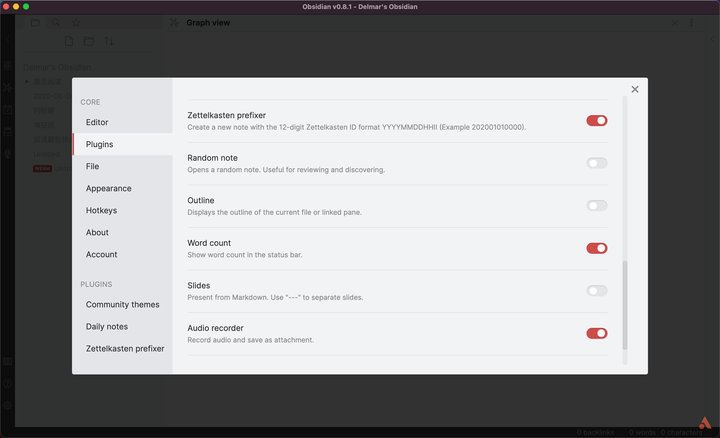The width and height of the screenshot is (720, 438).
Task: Click the Delmar's Obsidian vault title
Action: [x=57, y=67]
